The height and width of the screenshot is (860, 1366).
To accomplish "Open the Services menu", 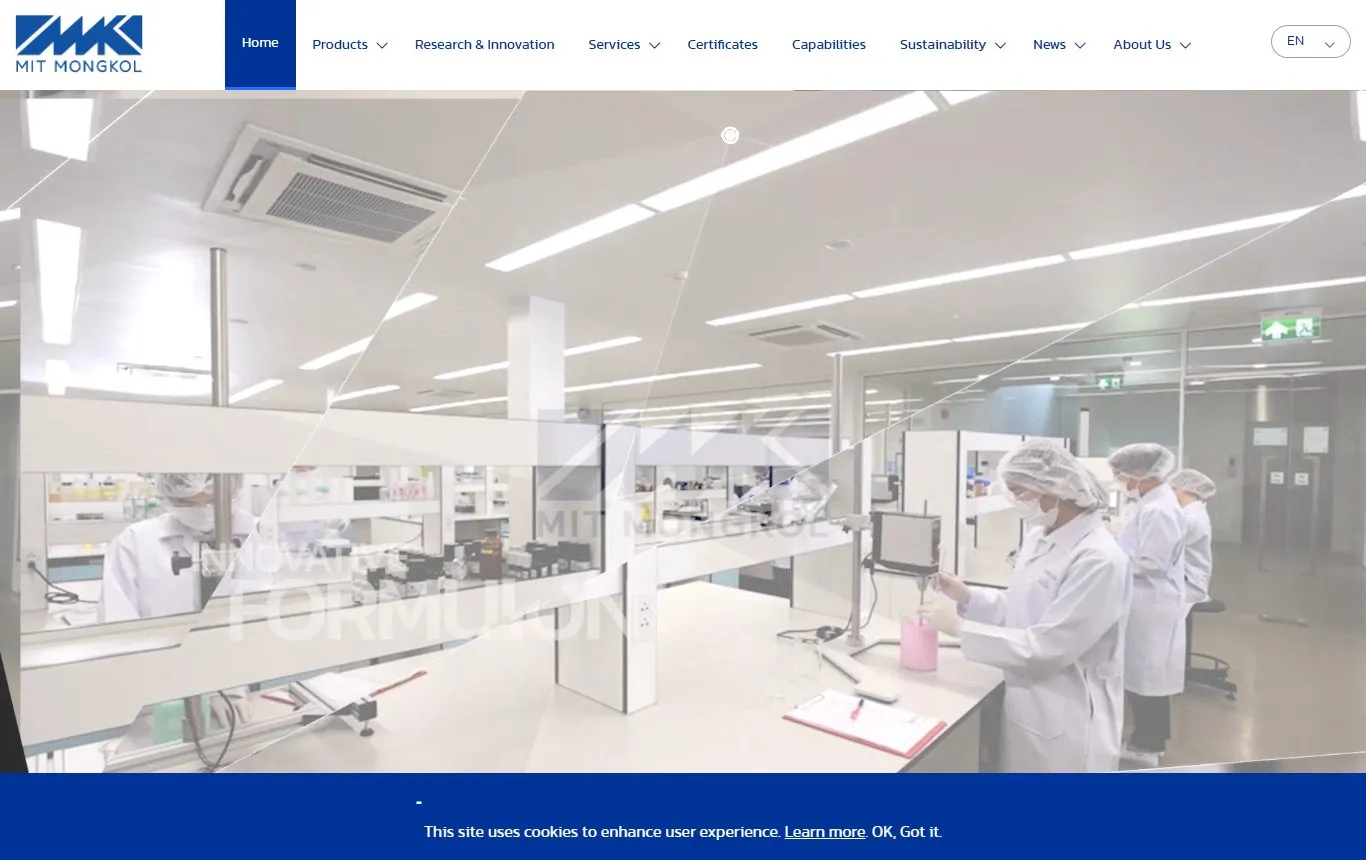I will 614,45.
